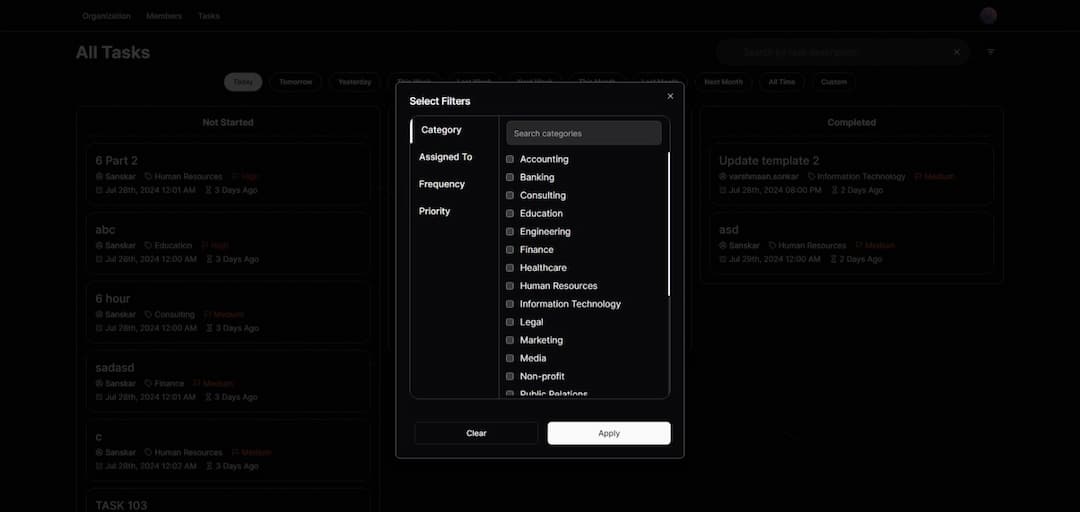This screenshot has height=512, width=1080.
Task: Click the Clear filters button
Action: click(476, 433)
